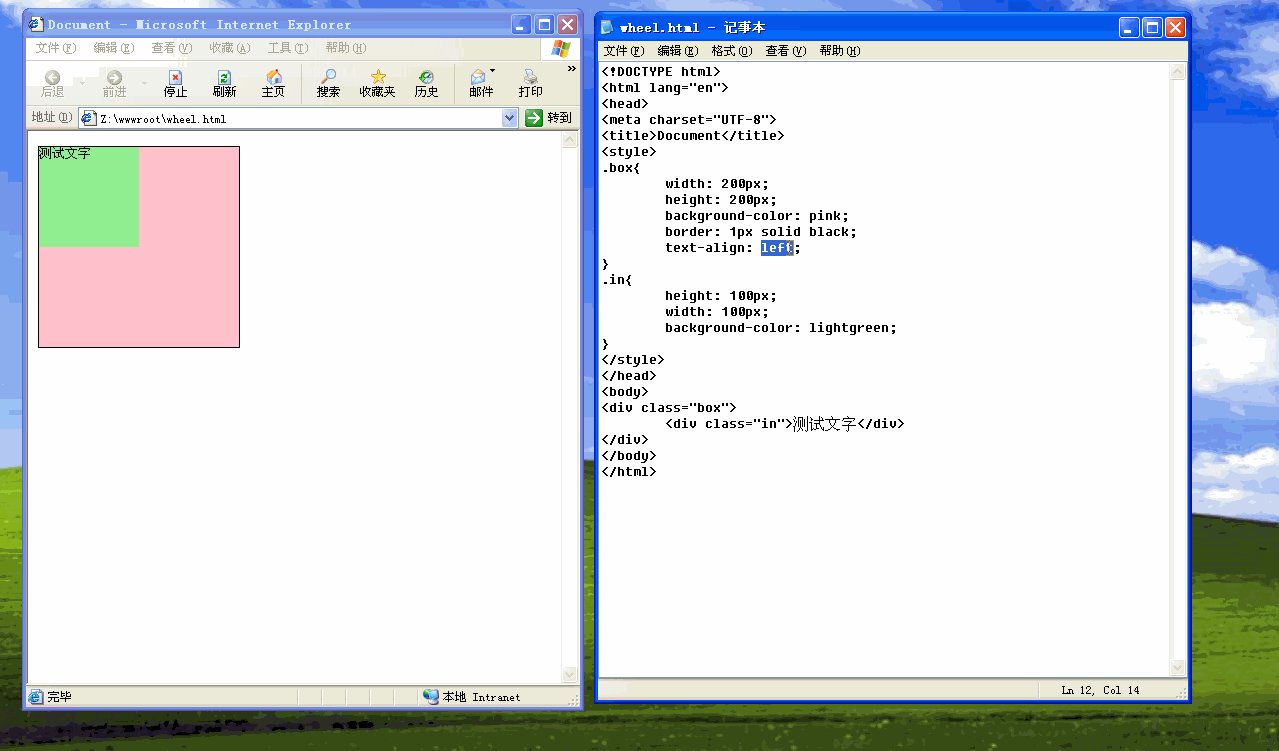Open the Back button history dropdown arrow
Viewport: 1279px width, 751px height.
[82, 82]
